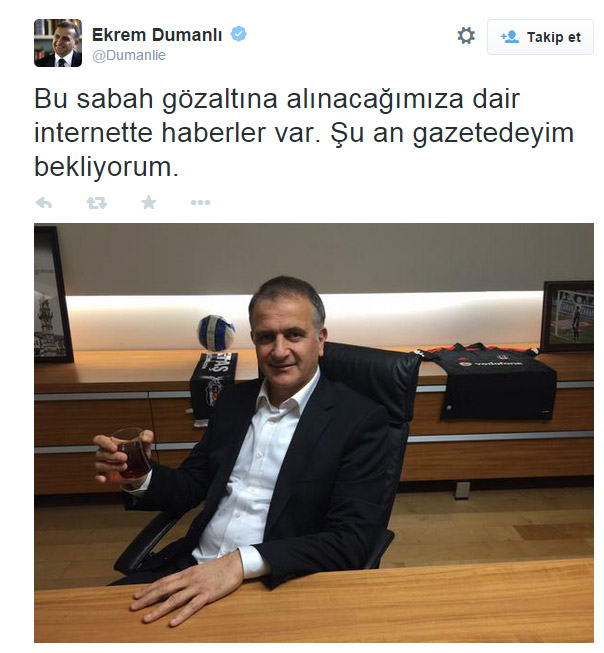Favorite the tweet with the star icon
Viewport: 604px width, 653px height.
tap(149, 202)
